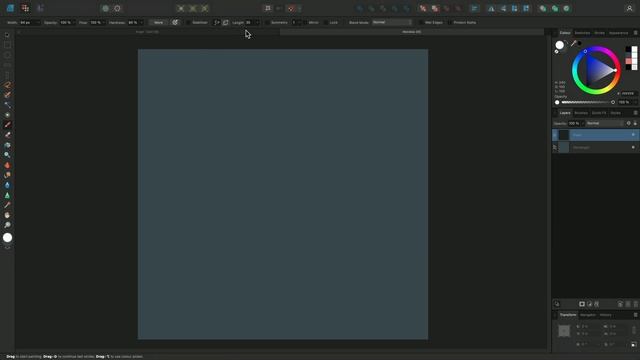This screenshot has width=640, height=360.
Task: Enable the Protect Alpha checkbox
Action: 449,22
